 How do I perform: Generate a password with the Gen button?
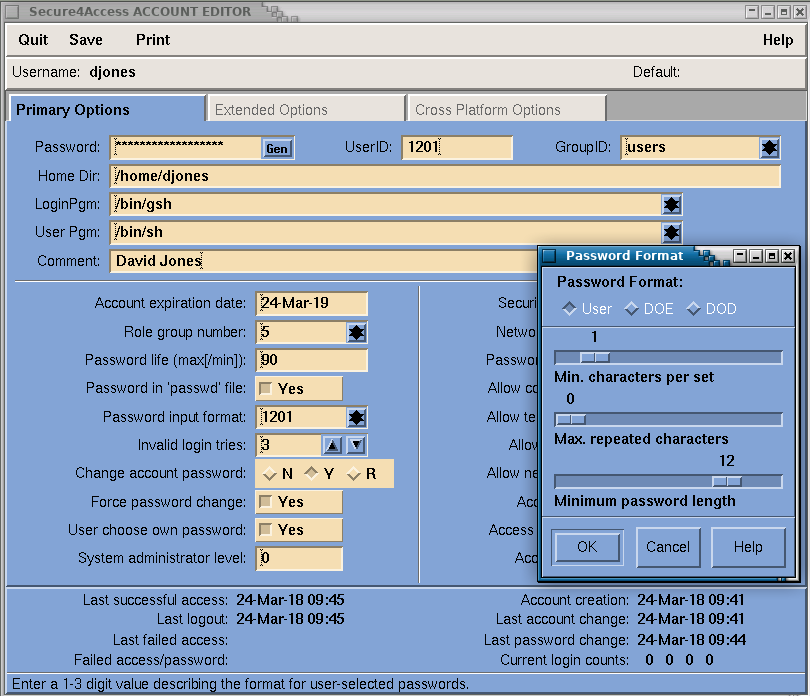277,149
